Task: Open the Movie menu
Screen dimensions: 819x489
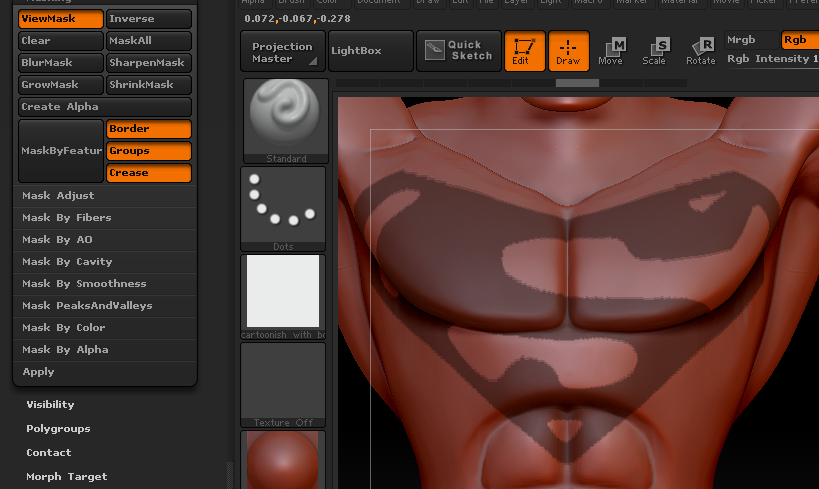Action: click(x=727, y=3)
